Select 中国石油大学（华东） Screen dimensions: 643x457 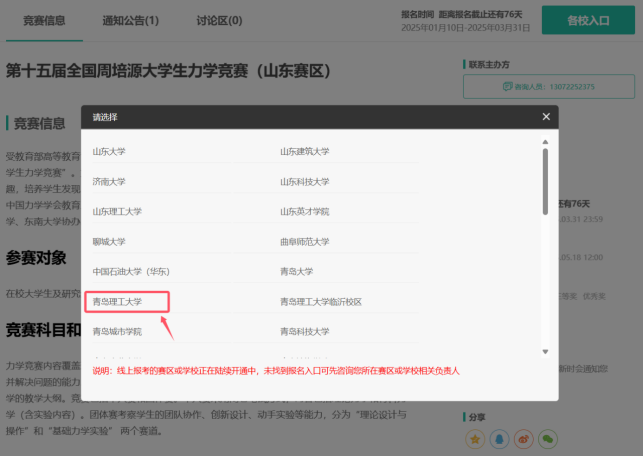131,272
